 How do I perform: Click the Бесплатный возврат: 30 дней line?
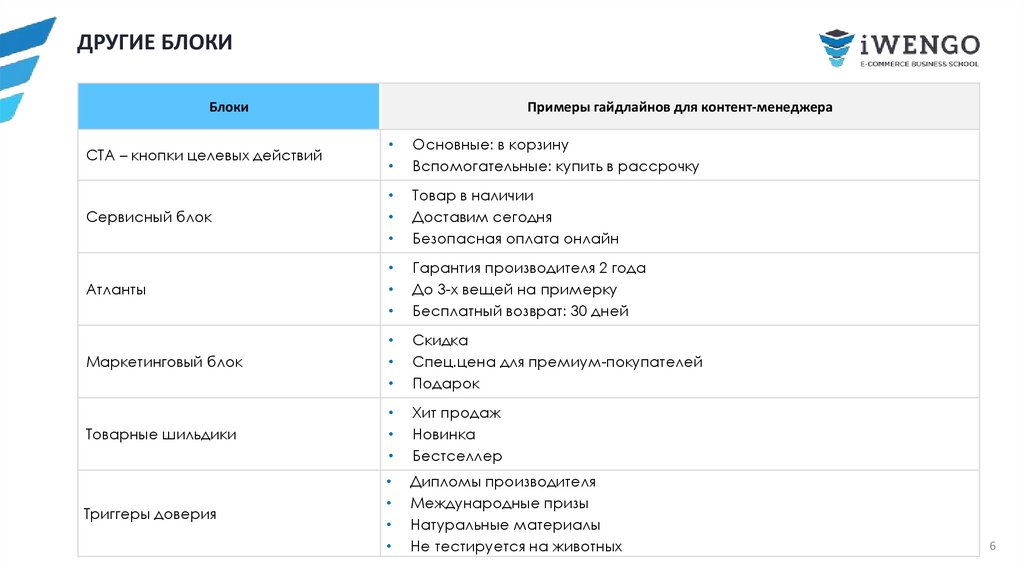(x=520, y=311)
